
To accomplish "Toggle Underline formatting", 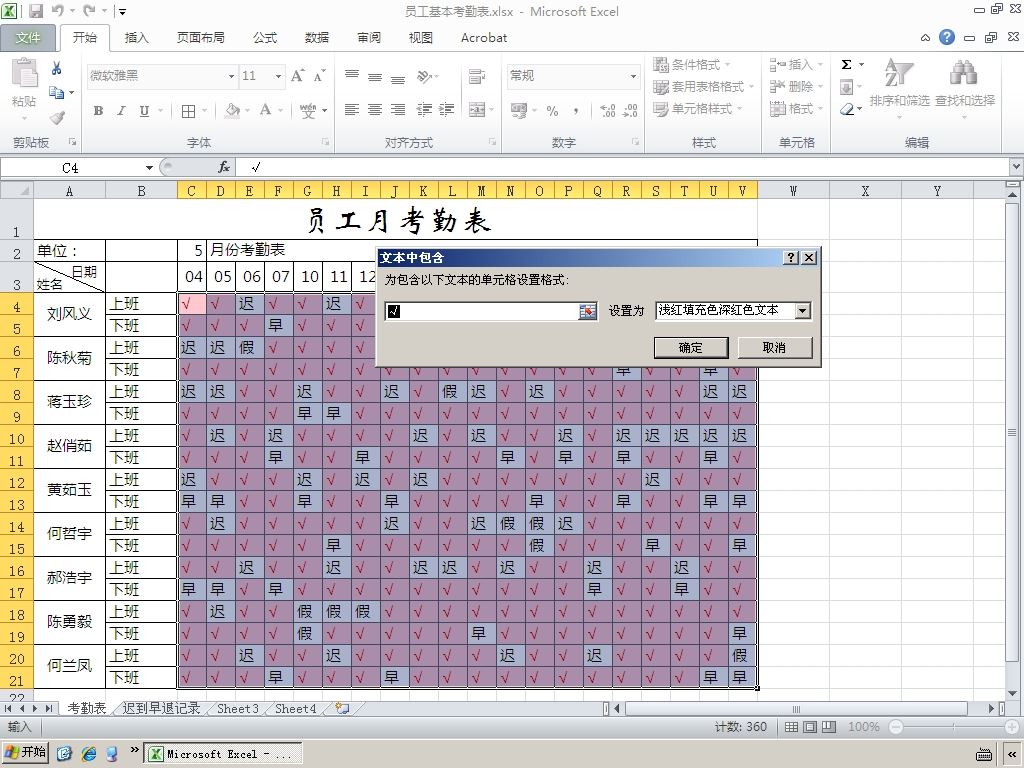I will coord(144,111).
